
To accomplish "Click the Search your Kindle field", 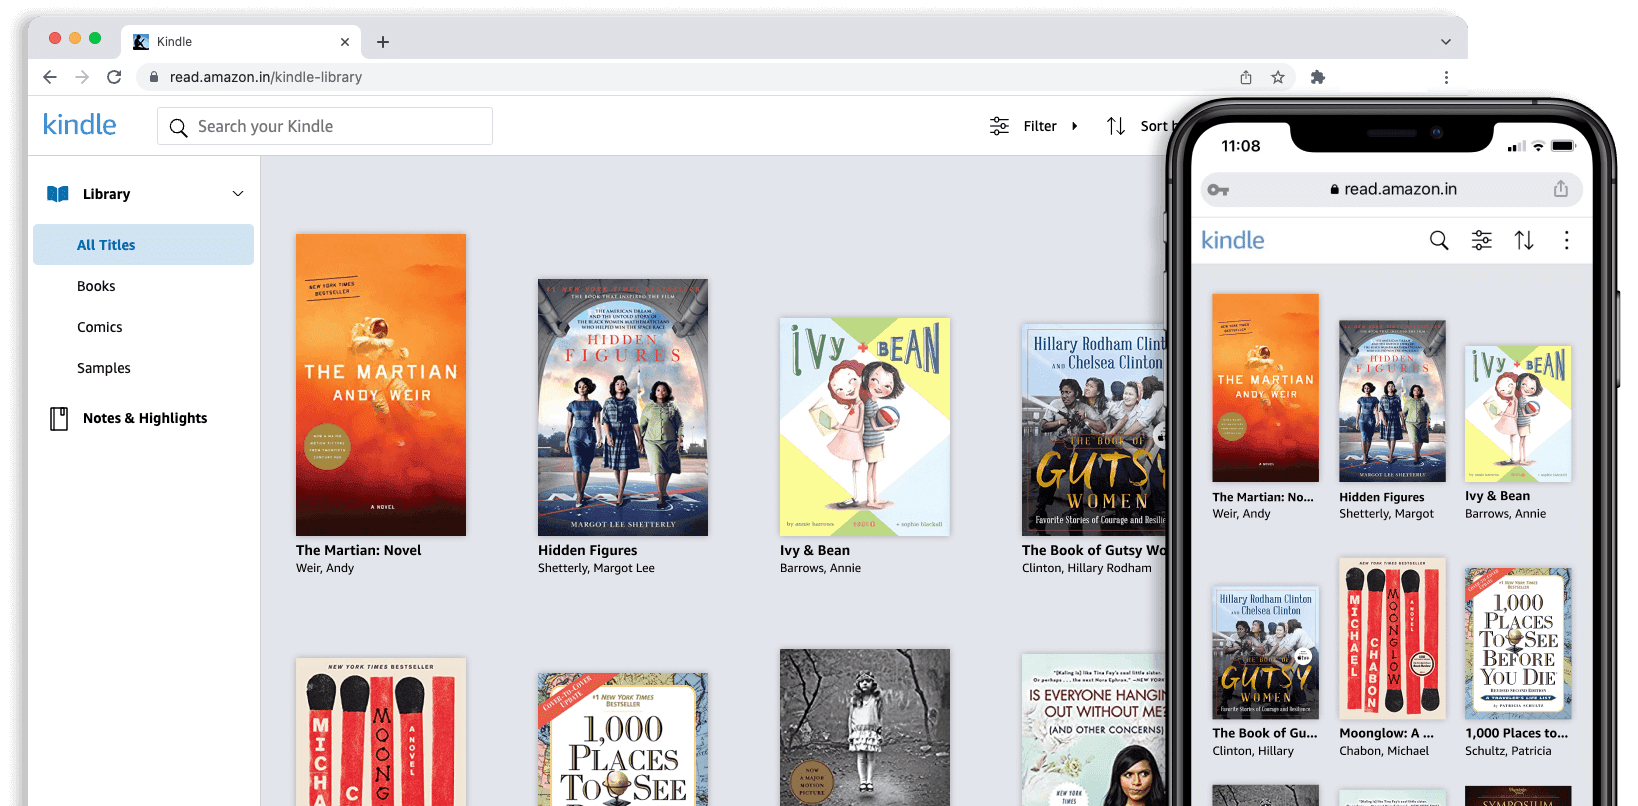I will [x=325, y=126].
